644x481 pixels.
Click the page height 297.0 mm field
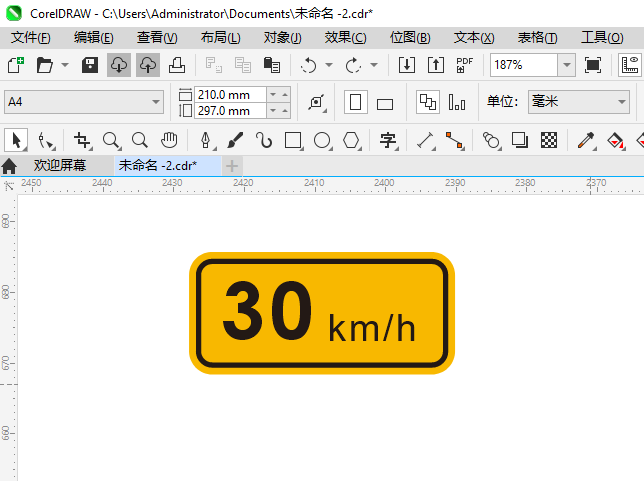230,110
